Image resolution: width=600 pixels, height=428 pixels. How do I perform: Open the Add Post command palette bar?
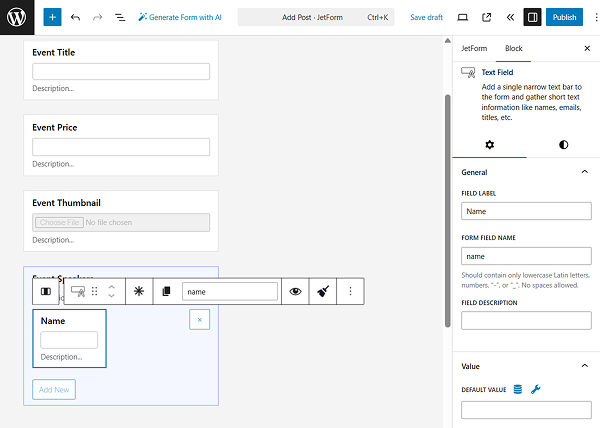[x=316, y=17]
